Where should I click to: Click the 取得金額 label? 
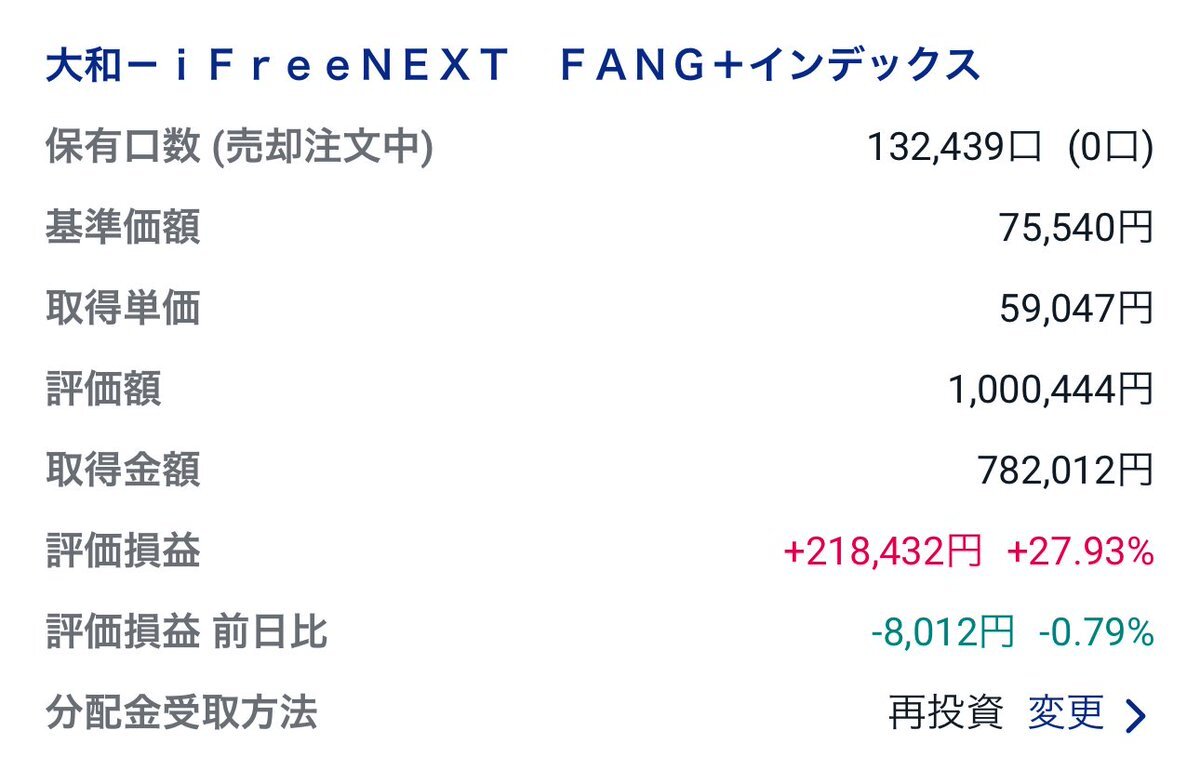click(123, 470)
